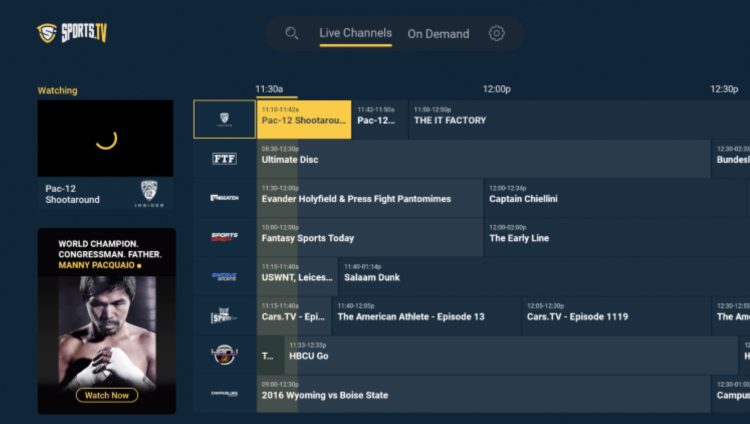
Task: Select the Fantasy Sports Today program
Action: (370, 237)
